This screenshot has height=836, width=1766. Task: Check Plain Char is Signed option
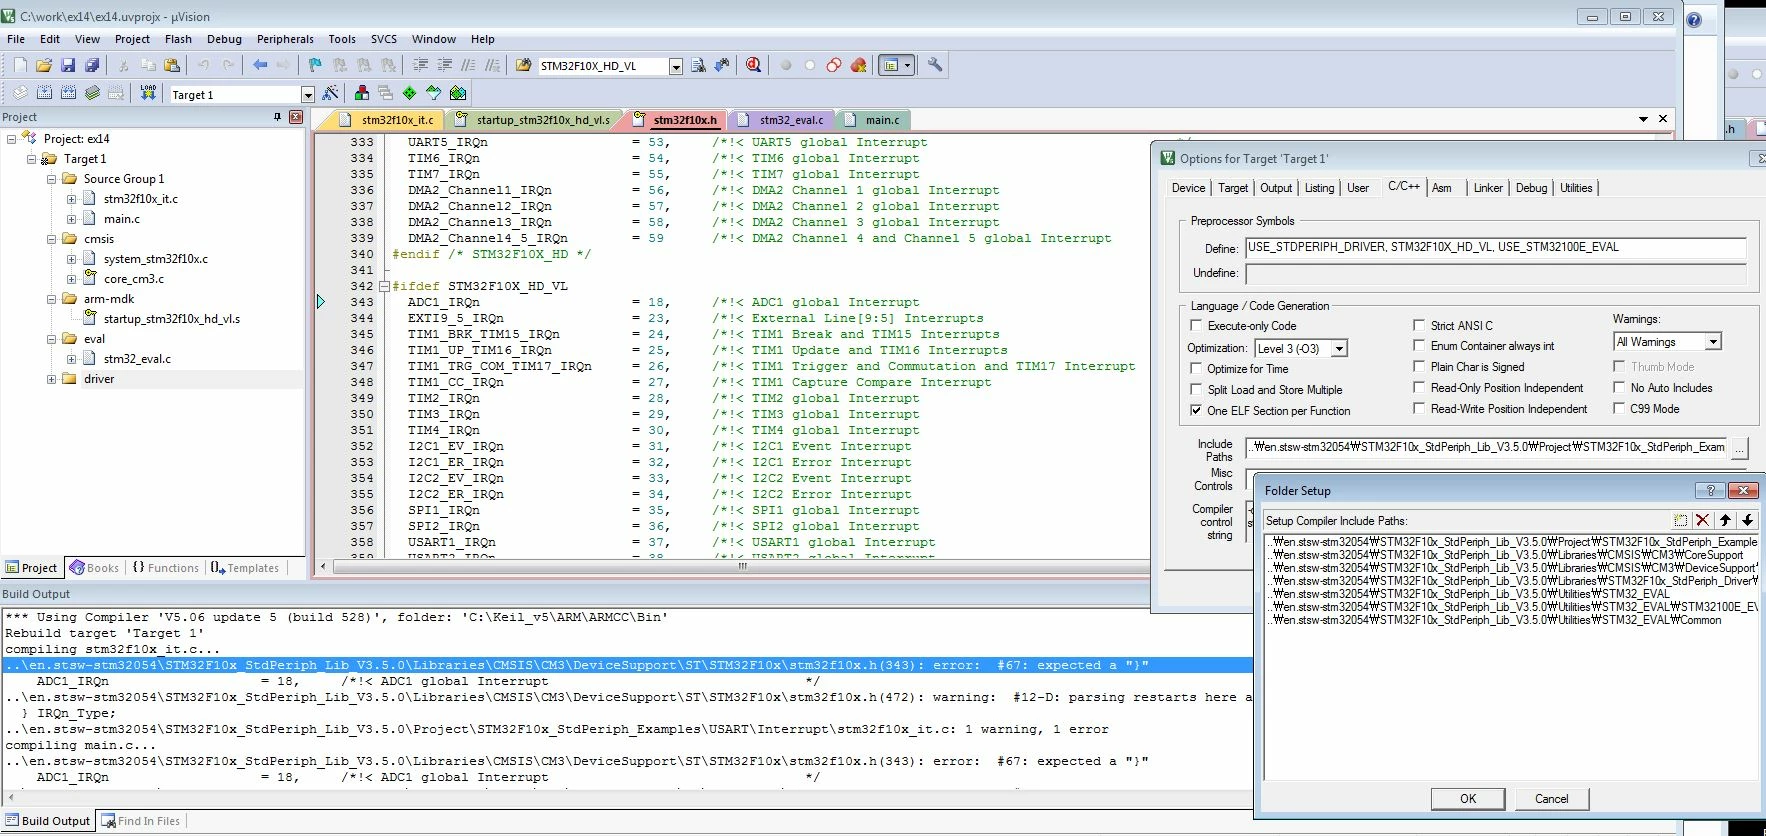[1419, 366]
